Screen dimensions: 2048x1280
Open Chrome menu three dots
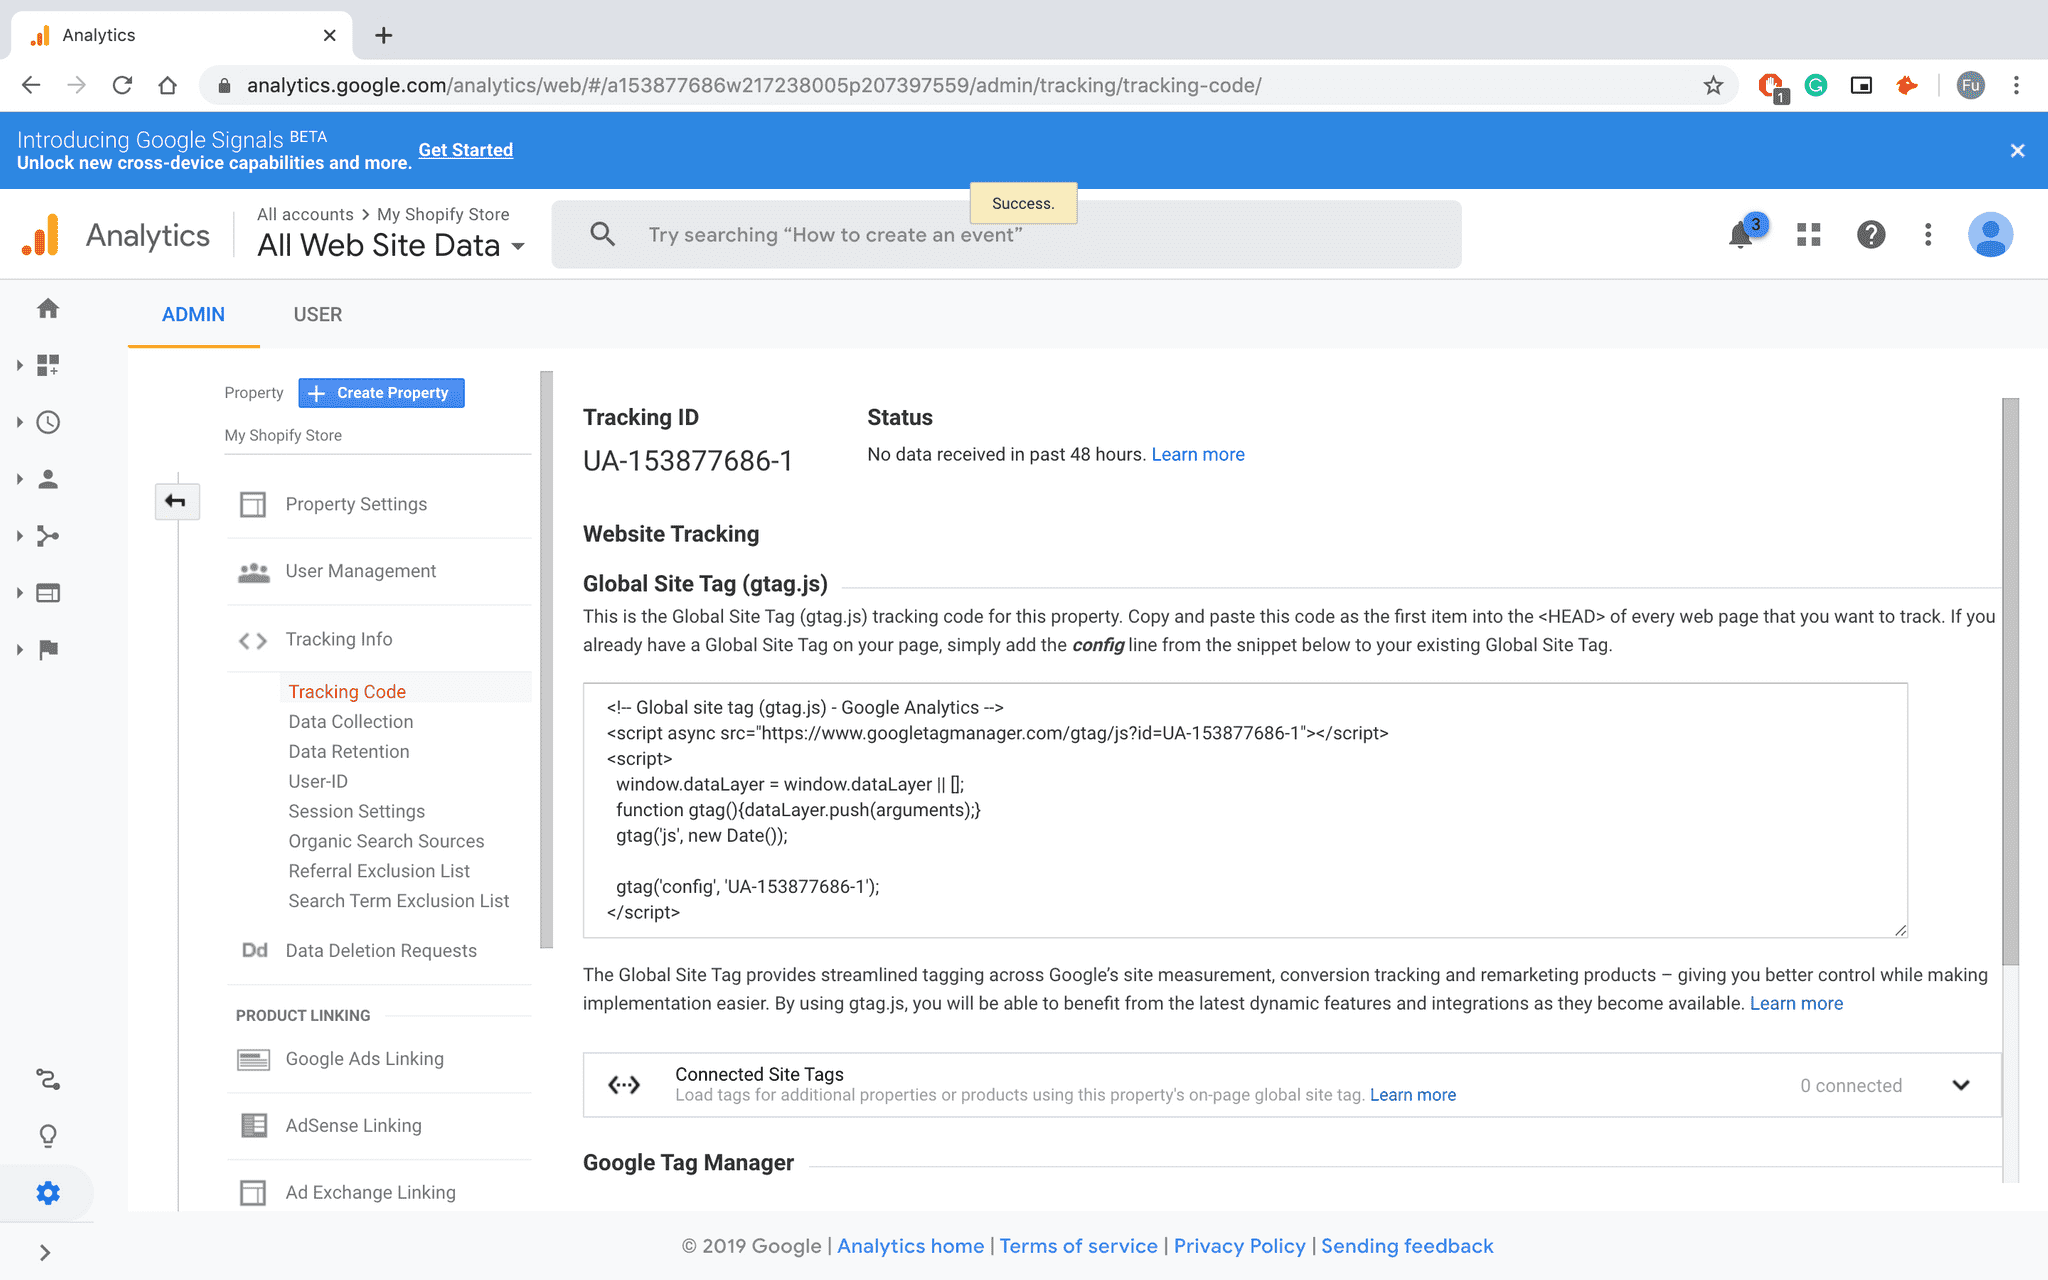pyautogui.click(x=2016, y=85)
